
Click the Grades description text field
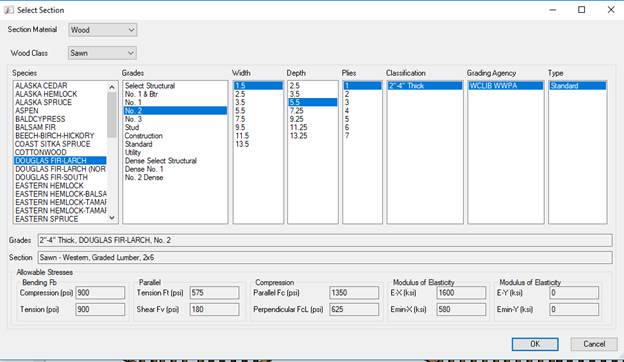click(325, 240)
